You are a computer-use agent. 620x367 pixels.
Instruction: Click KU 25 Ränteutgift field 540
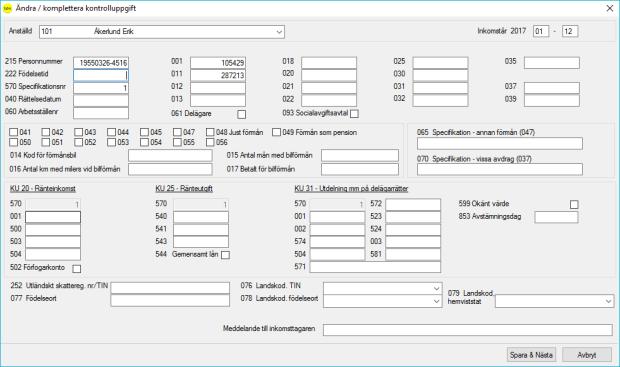point(201,217)
